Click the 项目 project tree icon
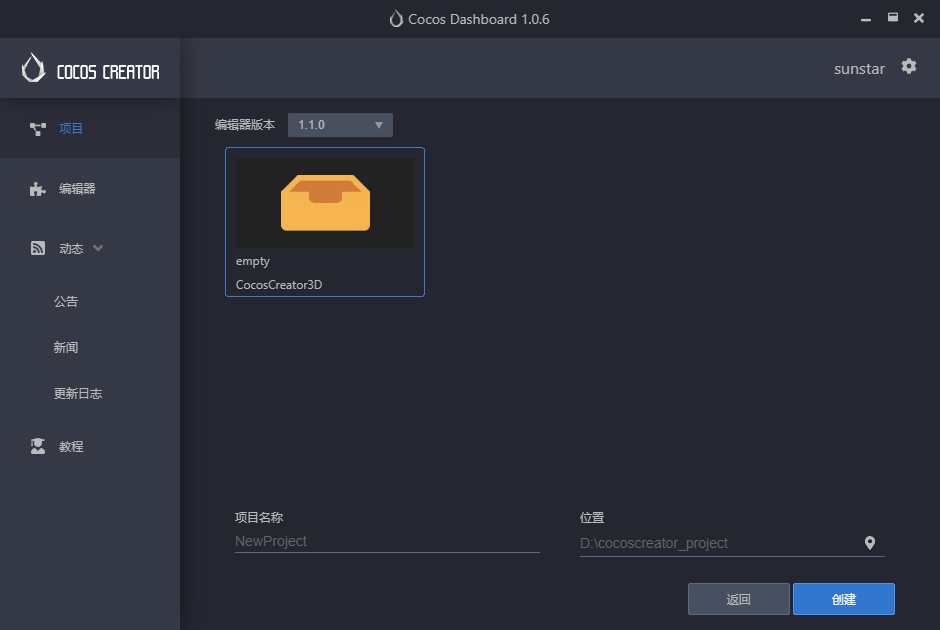Screen dimensions: 940x630 [x=38, y=128]
